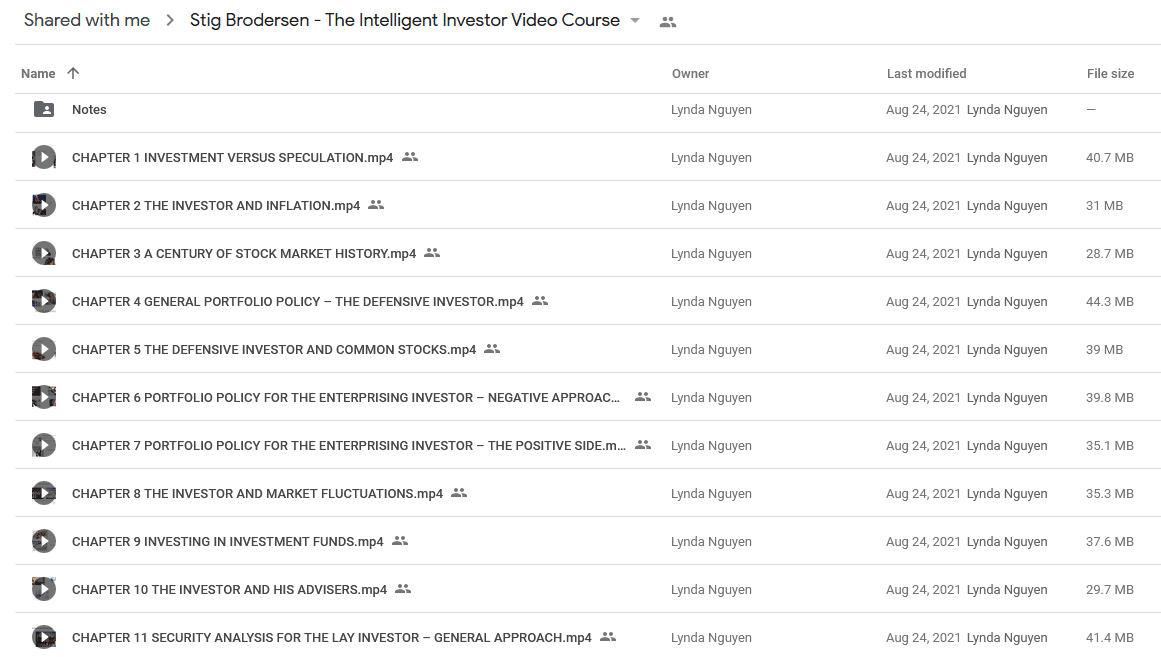Viewport: 1161px width, 657px height.
Task: Select CHAPTER 3 A CENTURY OF STOCK MARKET HISTORY.mp4
Action: (x=244, y=253)
